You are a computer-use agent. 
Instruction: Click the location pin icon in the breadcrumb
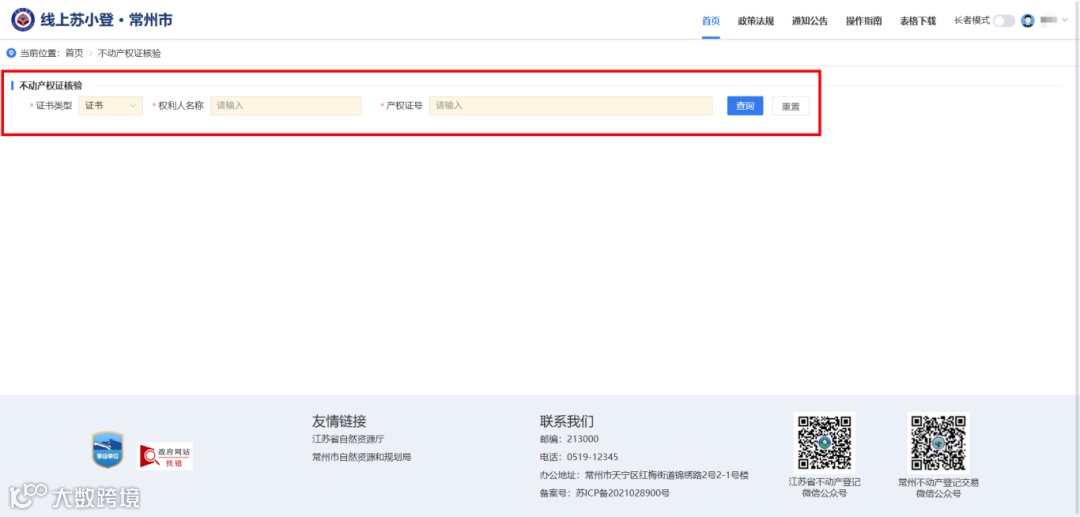click(11, 53)
